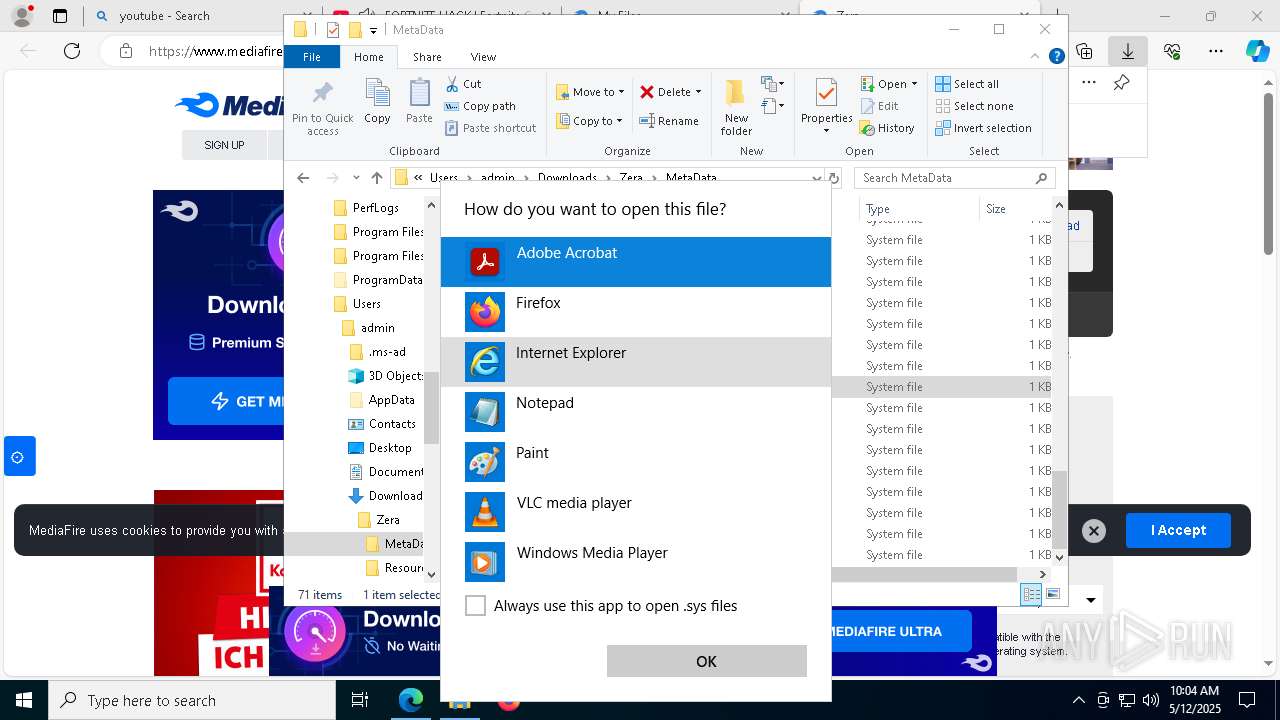Open Edge Downloads toolbar icon
Image resolution: width=1280 pixels, height=720 pixels.
[1128, 51]
